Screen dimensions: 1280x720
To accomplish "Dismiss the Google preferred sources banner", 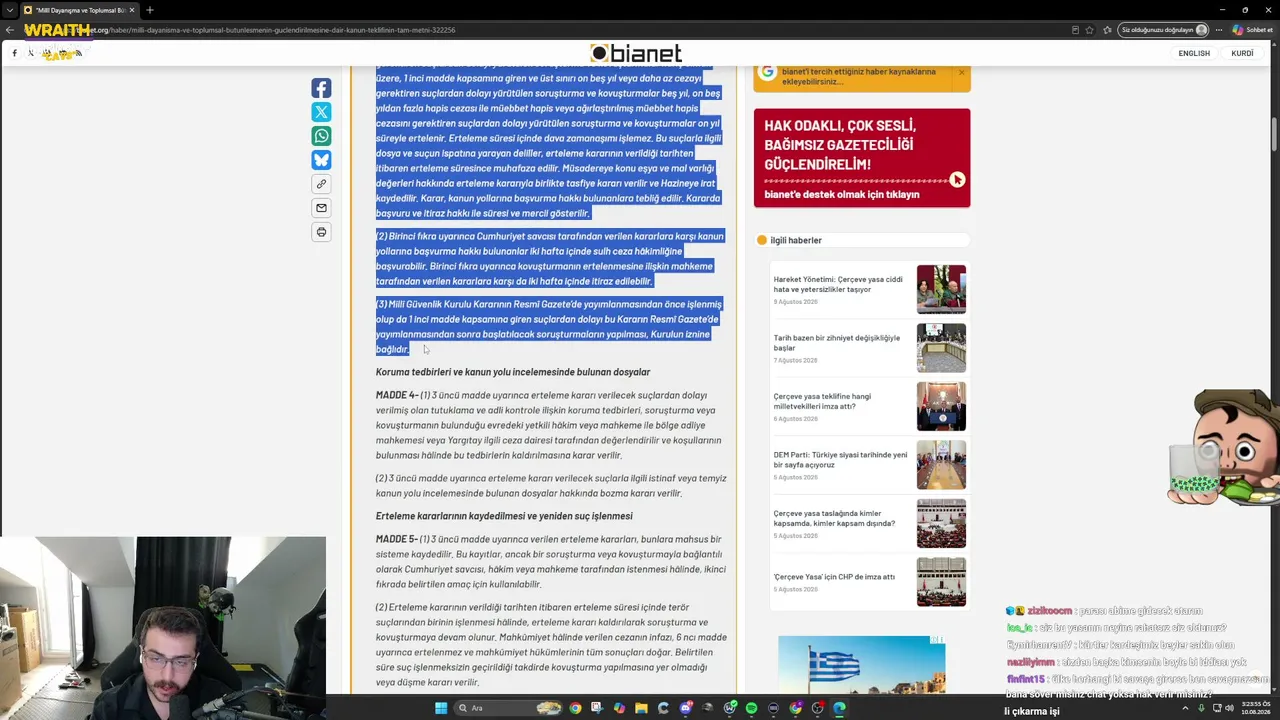I will point(961,72).
